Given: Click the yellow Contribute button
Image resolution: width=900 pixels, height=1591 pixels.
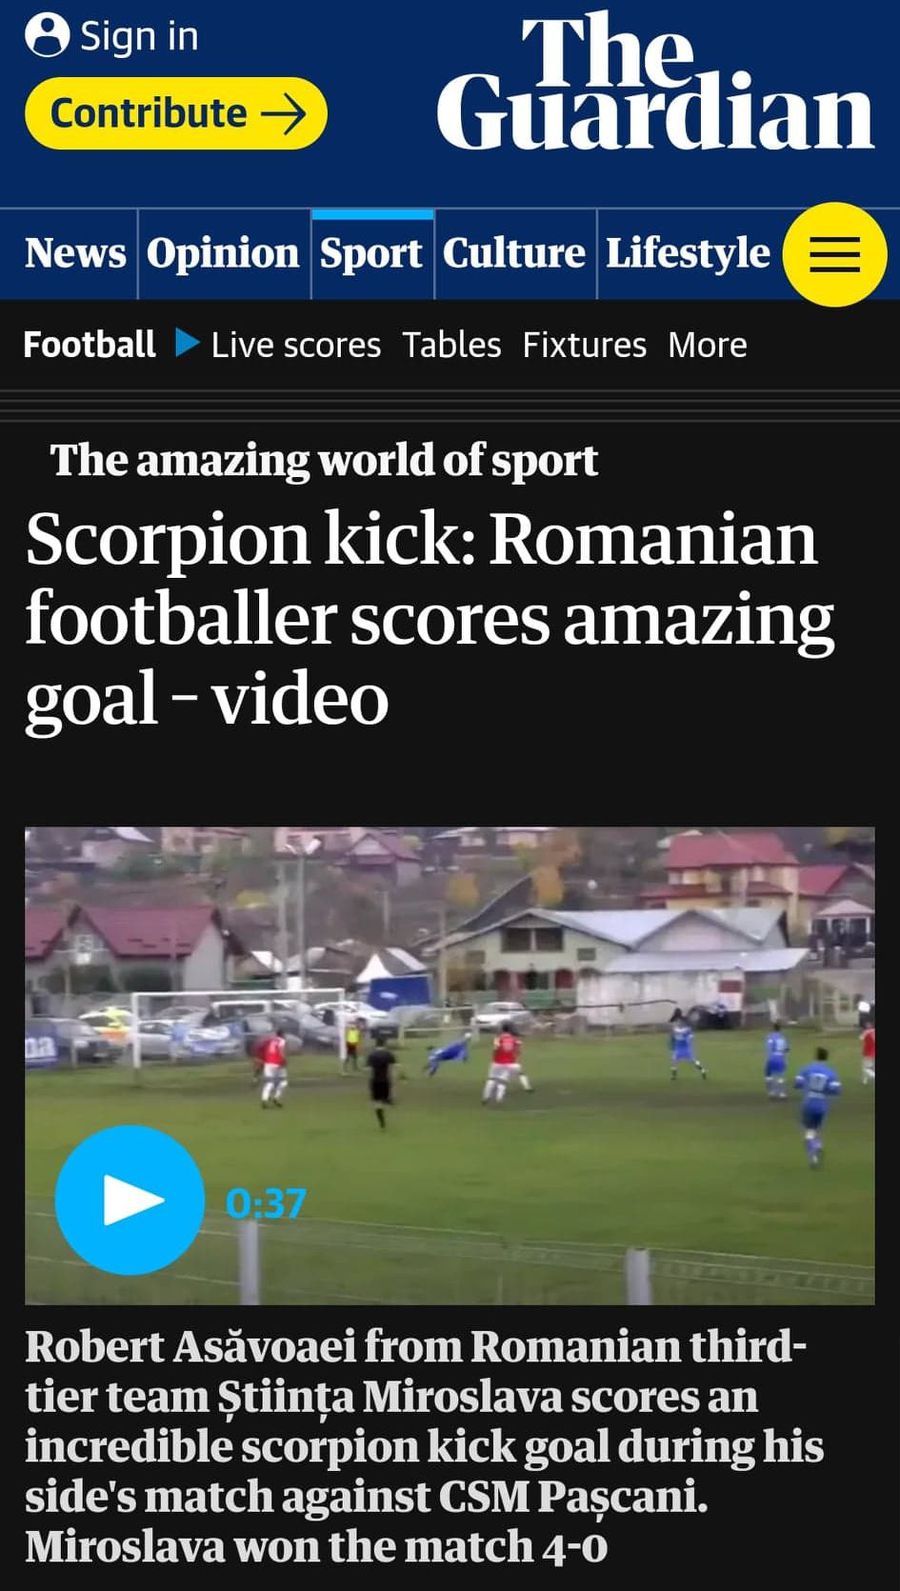Looking at the screenshot, I should pyautogui.click(x=176, y=113).
